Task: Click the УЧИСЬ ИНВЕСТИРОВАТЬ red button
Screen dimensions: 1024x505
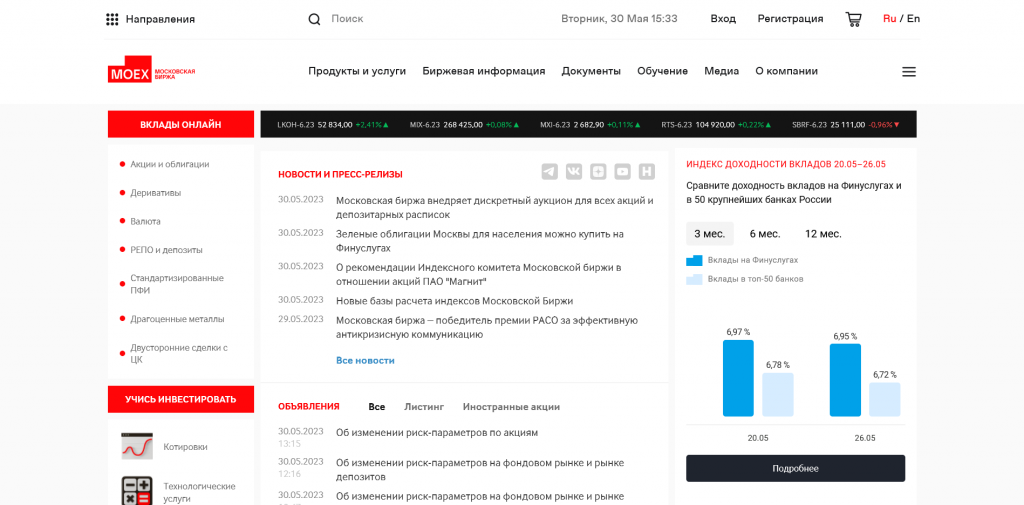Action: click(181, 399)
